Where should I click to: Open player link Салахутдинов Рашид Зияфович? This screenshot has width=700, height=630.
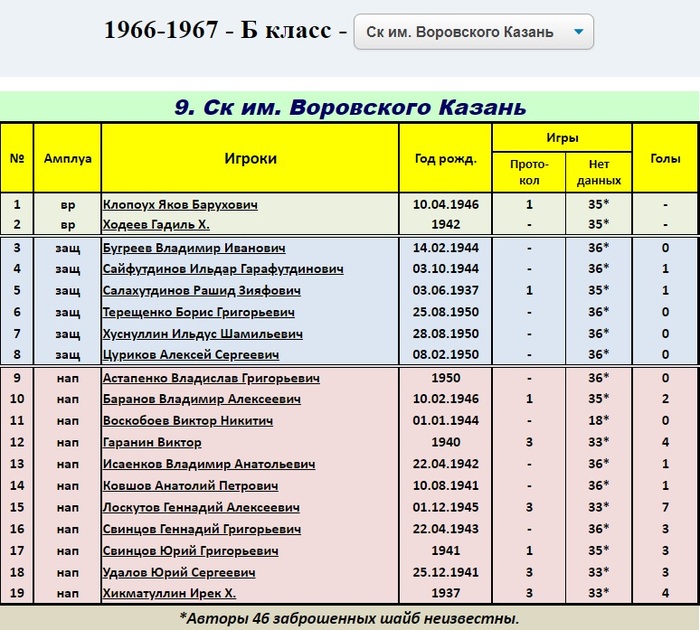pyautogui.click(x=201, y=290)
